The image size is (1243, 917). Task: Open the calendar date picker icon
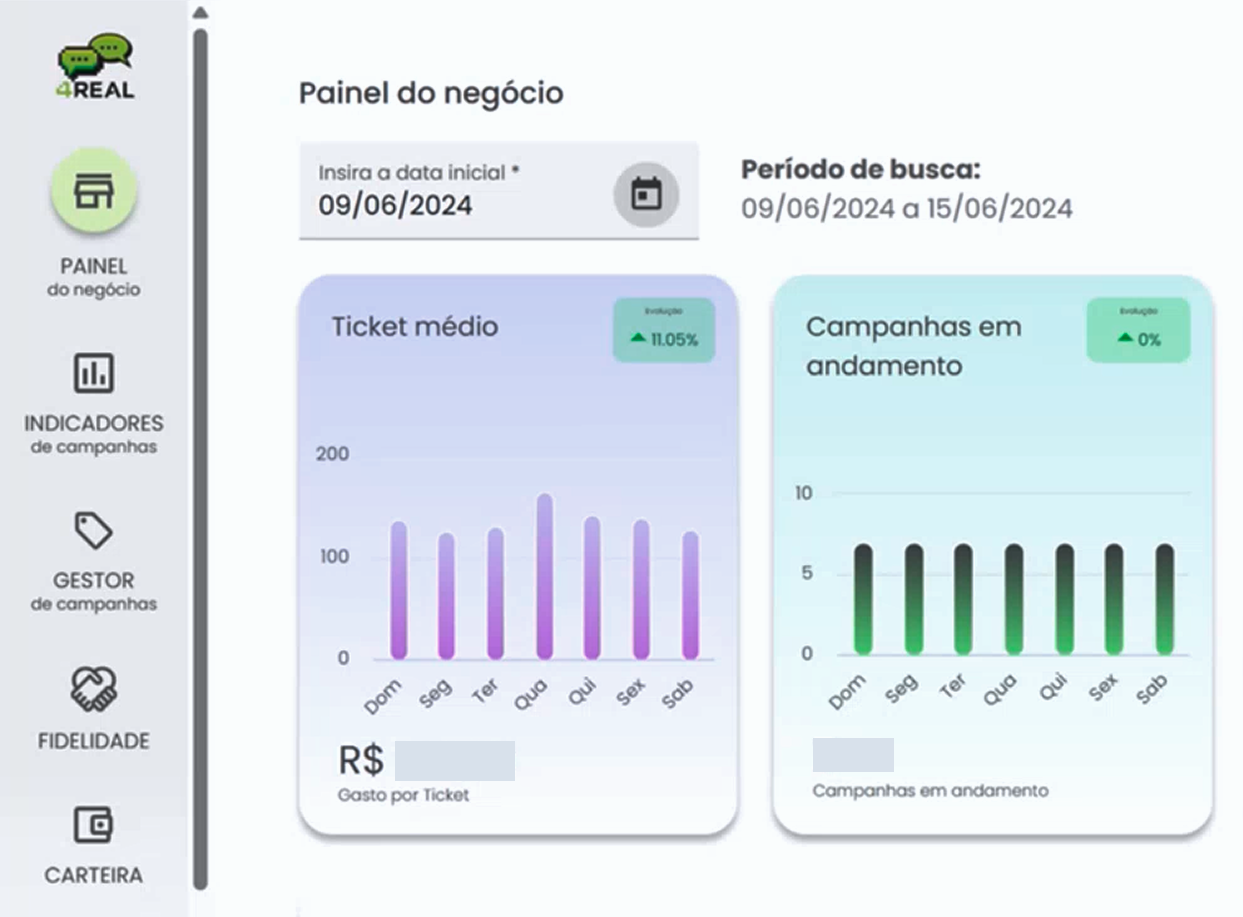pos(646,194)
